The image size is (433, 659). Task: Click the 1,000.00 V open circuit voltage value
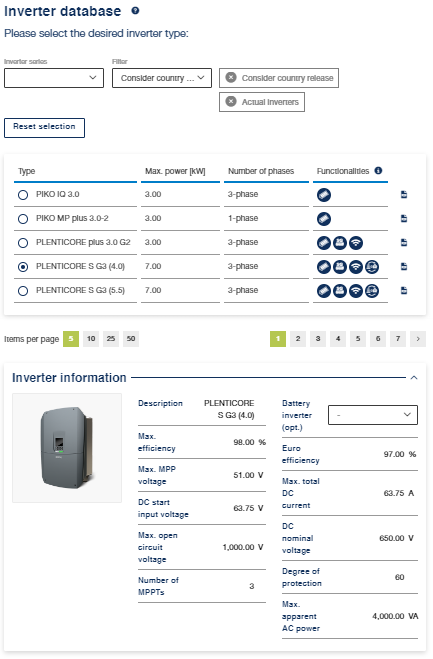coord(243,547)
